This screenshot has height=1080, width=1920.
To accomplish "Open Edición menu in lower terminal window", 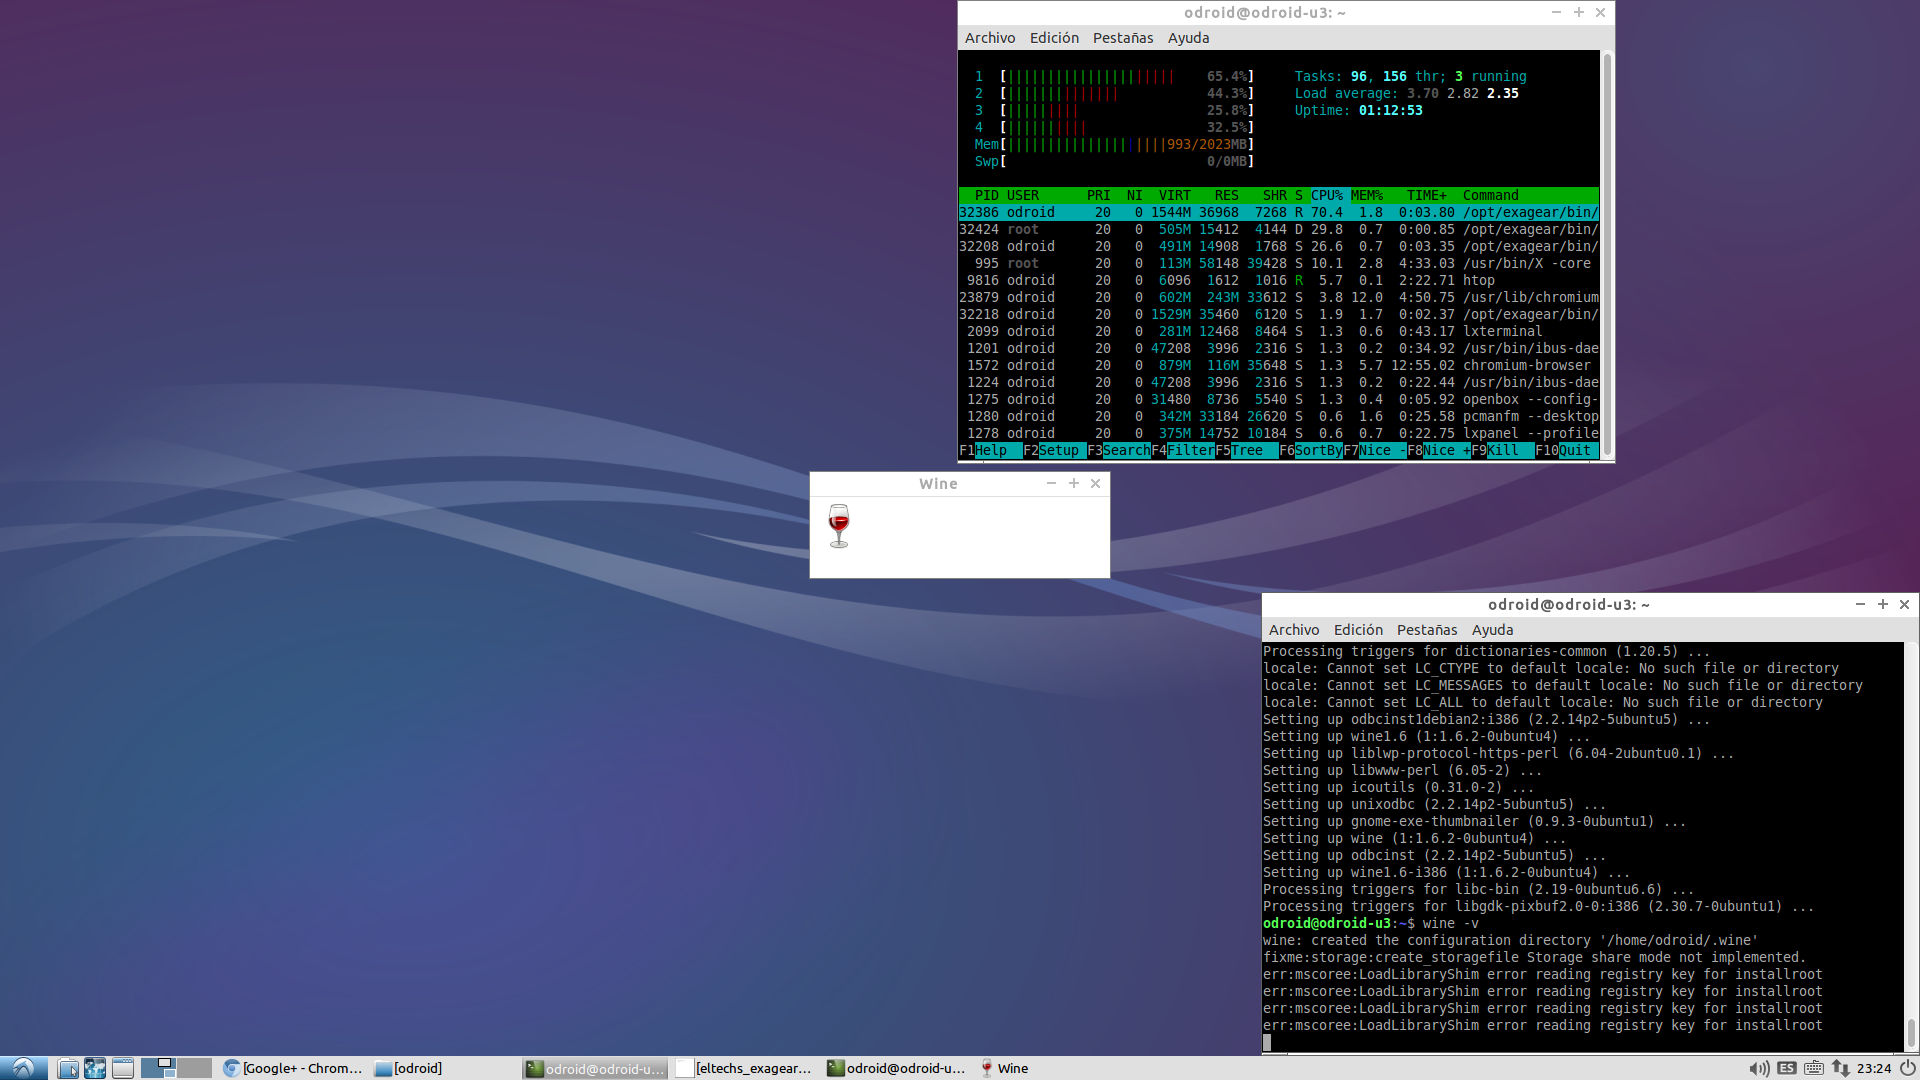I will pos(1358,630).
